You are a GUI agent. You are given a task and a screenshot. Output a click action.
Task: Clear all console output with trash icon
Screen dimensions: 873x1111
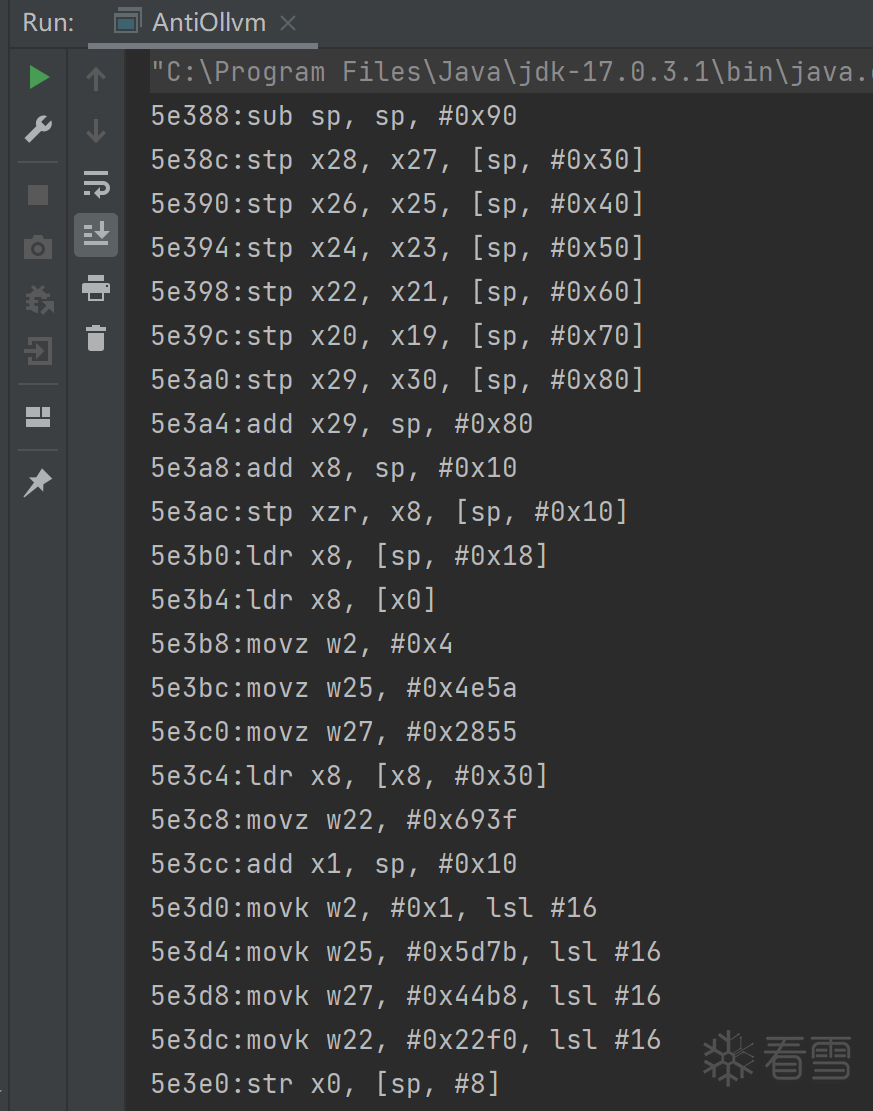pyautogui.click(x=96, y=338)
